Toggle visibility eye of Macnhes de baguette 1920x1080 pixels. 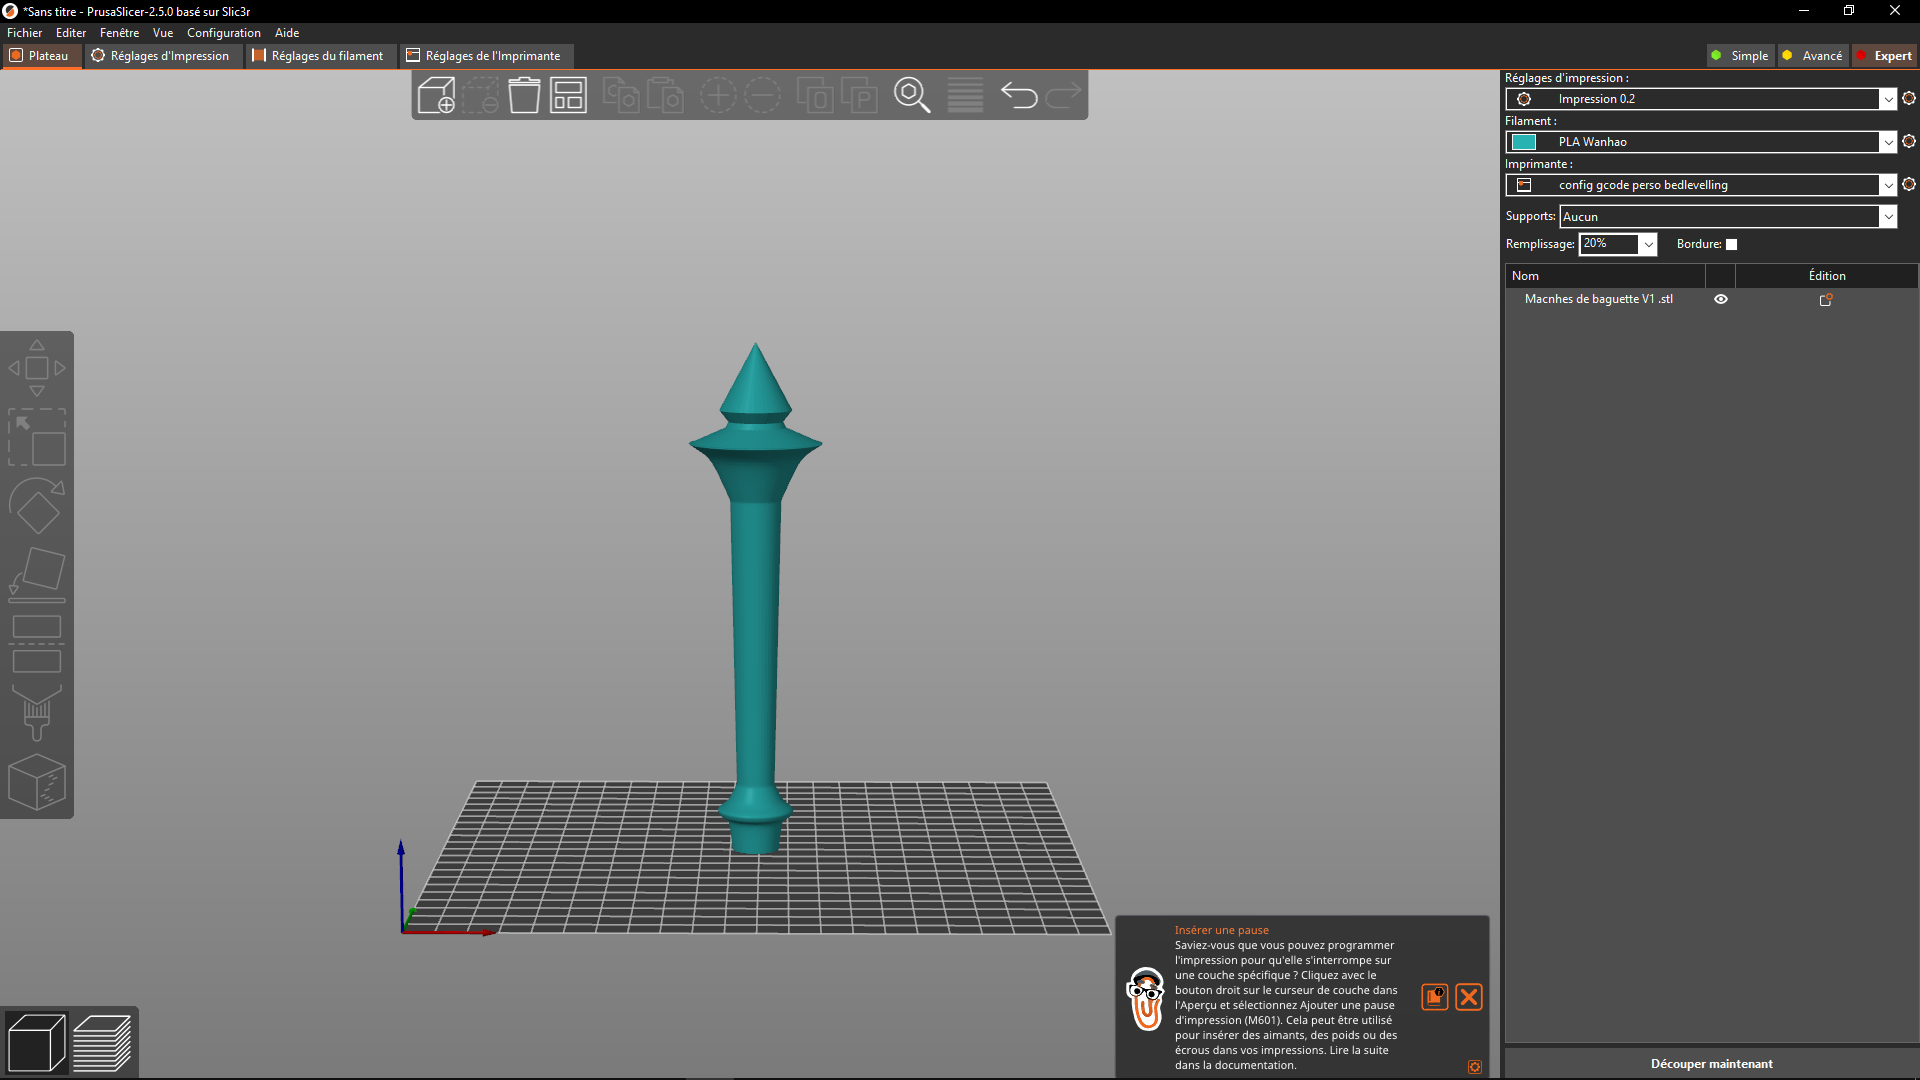click(x=1721, y=299)
